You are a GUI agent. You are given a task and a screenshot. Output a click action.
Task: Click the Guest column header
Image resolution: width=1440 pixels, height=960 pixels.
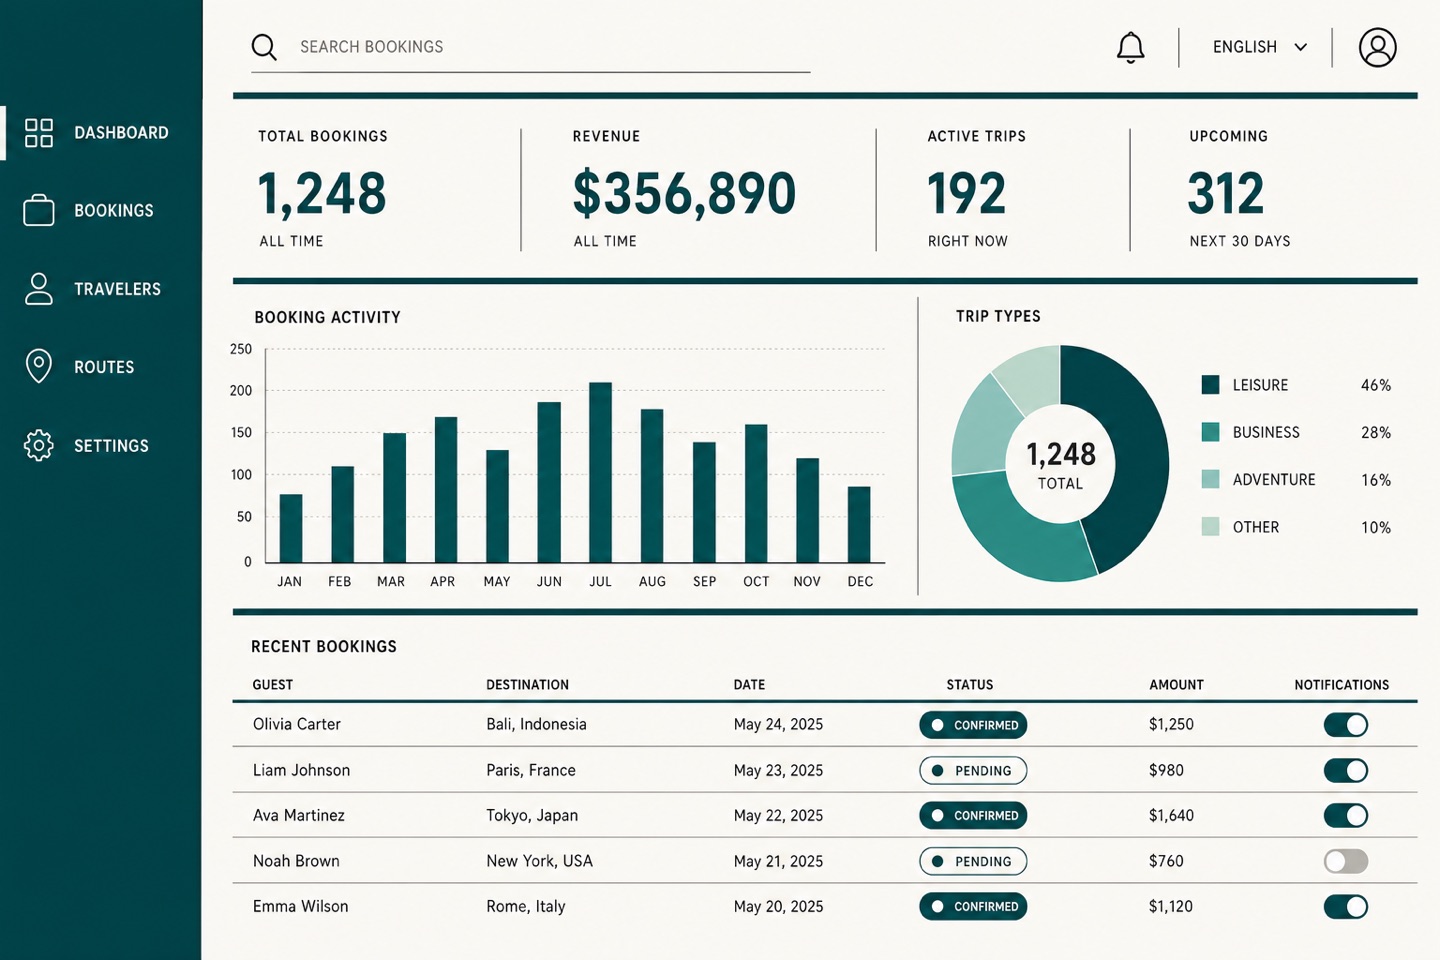[x=273, y=685]
